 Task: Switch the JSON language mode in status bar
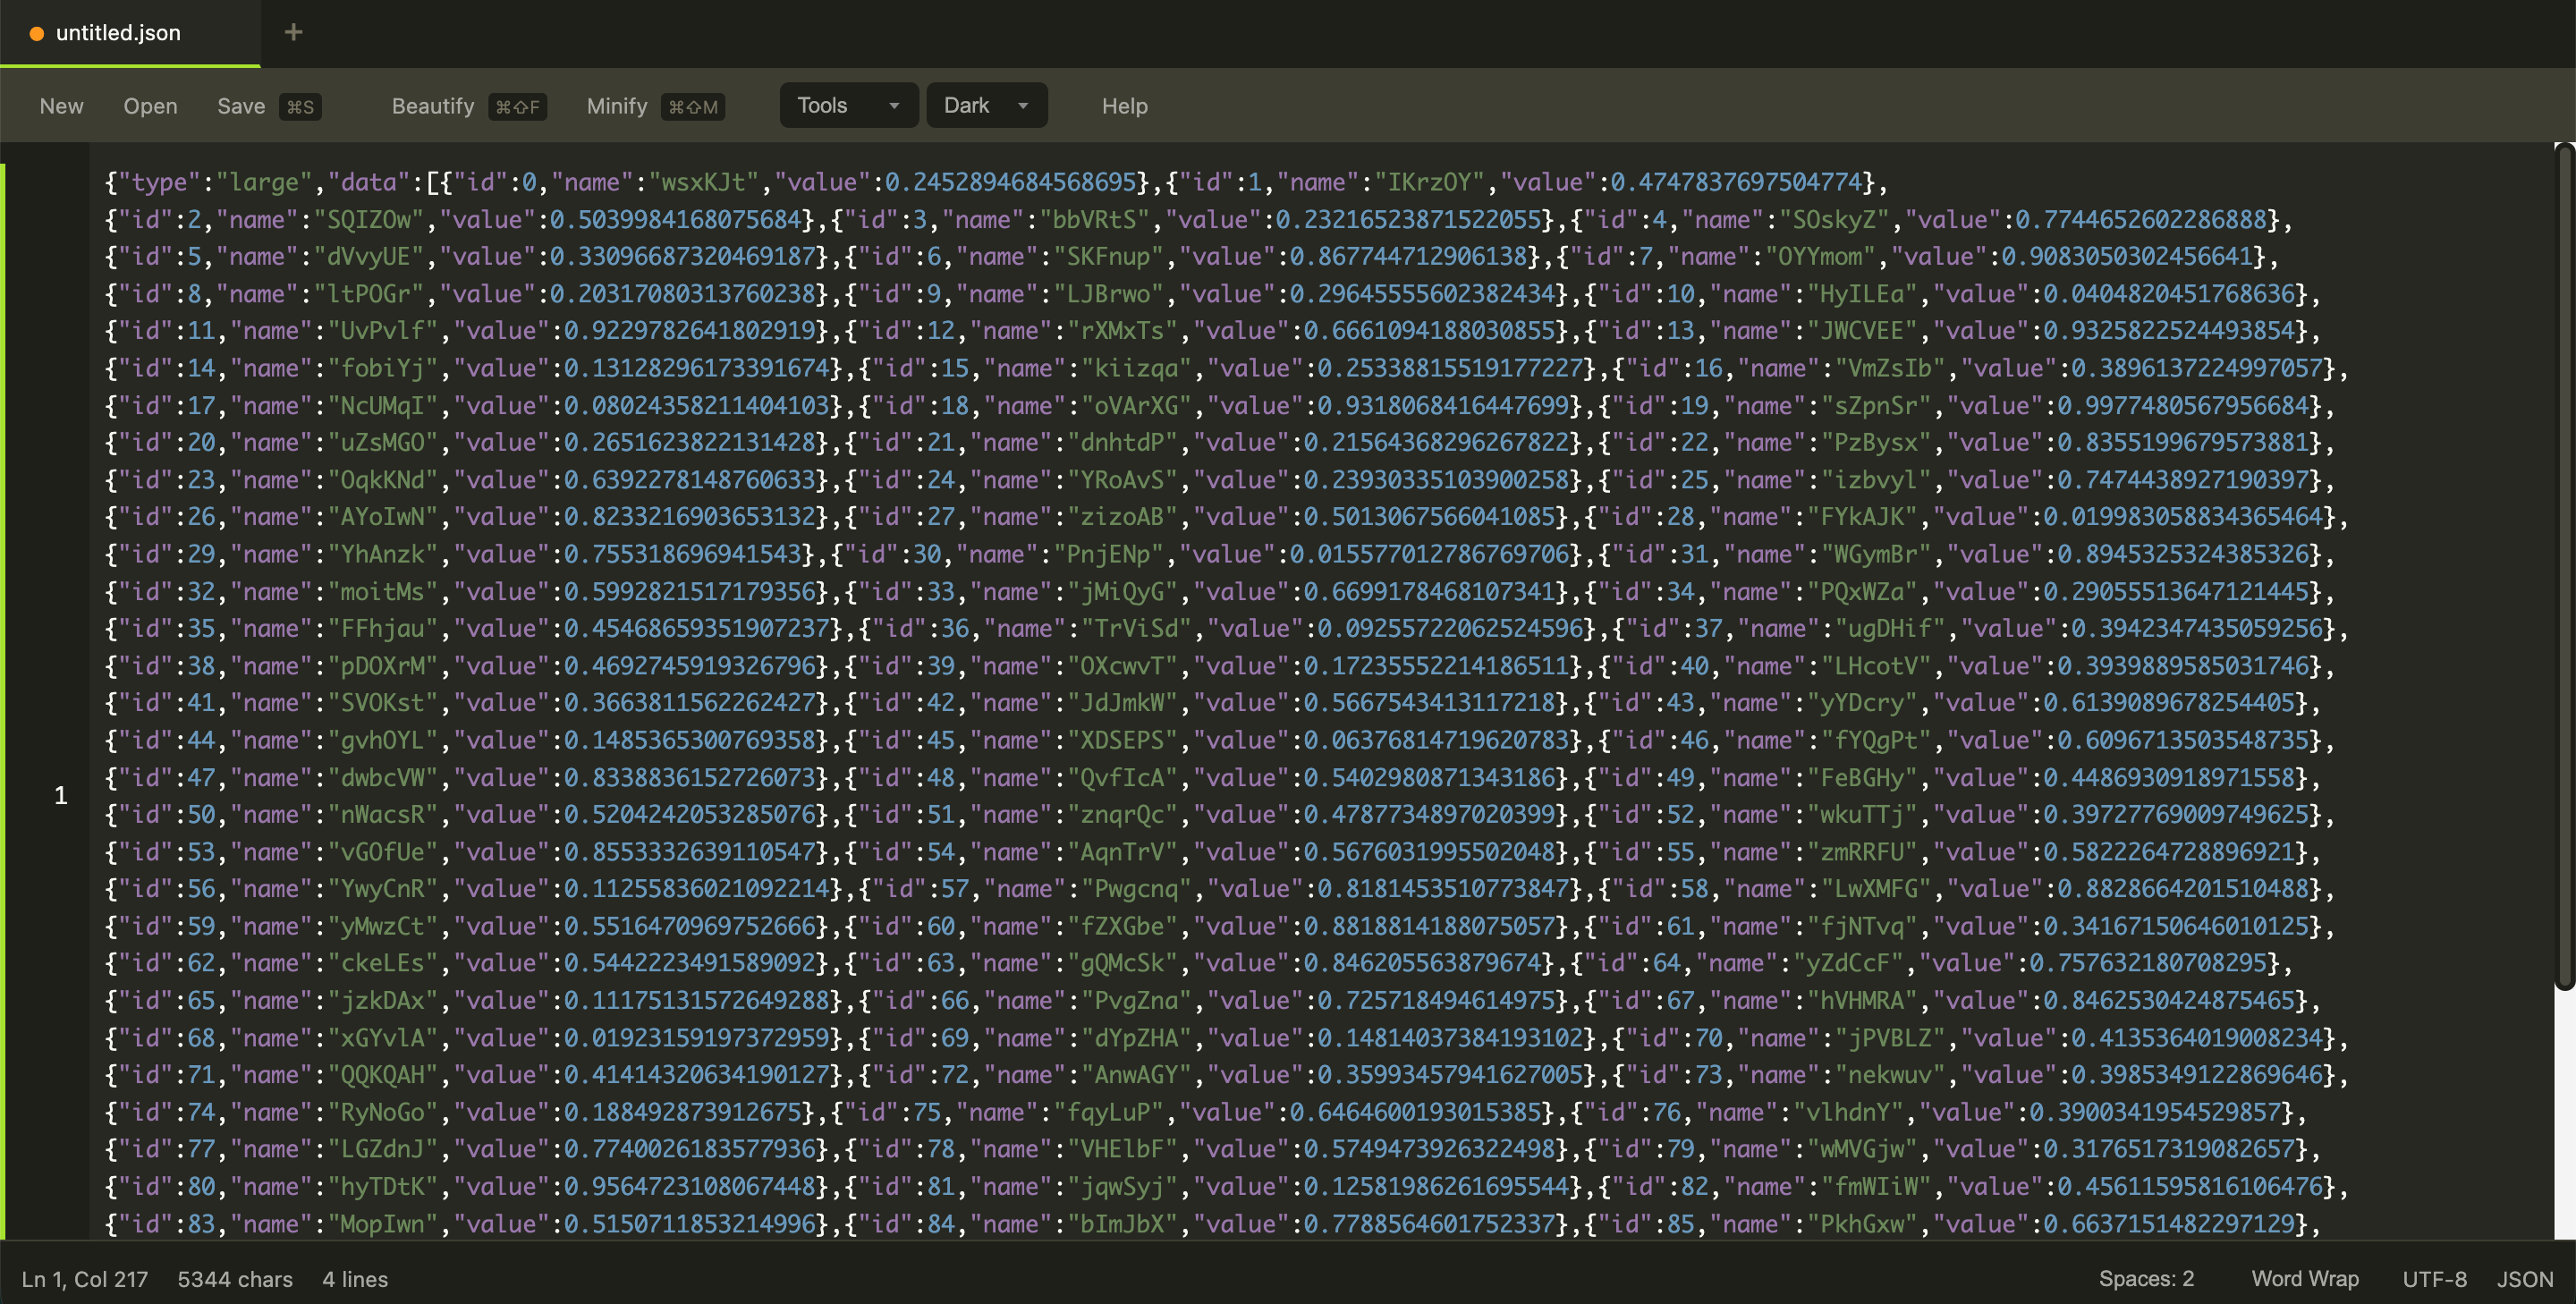2524,1278
